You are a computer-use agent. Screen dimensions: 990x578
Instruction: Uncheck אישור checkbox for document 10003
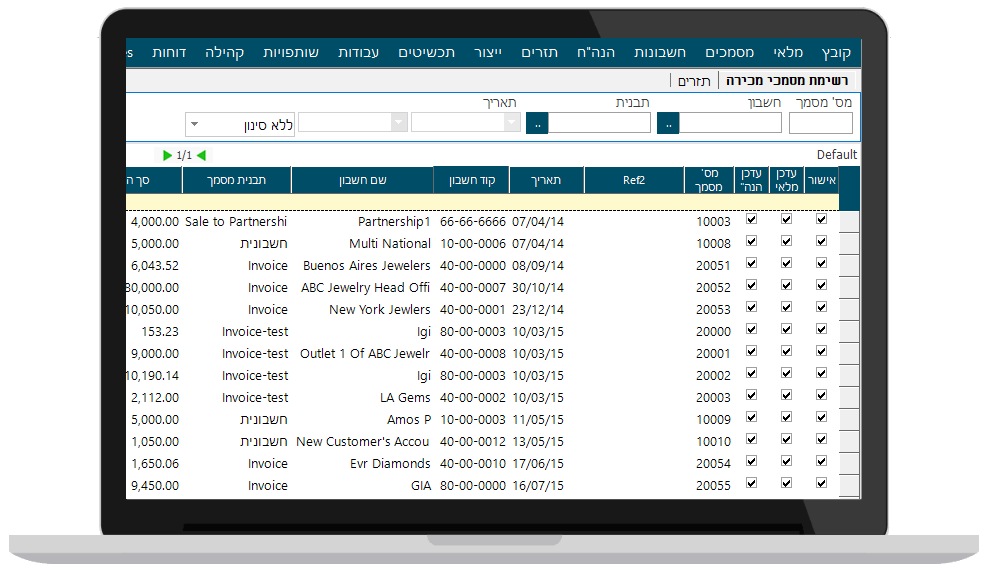pos(821,219)
